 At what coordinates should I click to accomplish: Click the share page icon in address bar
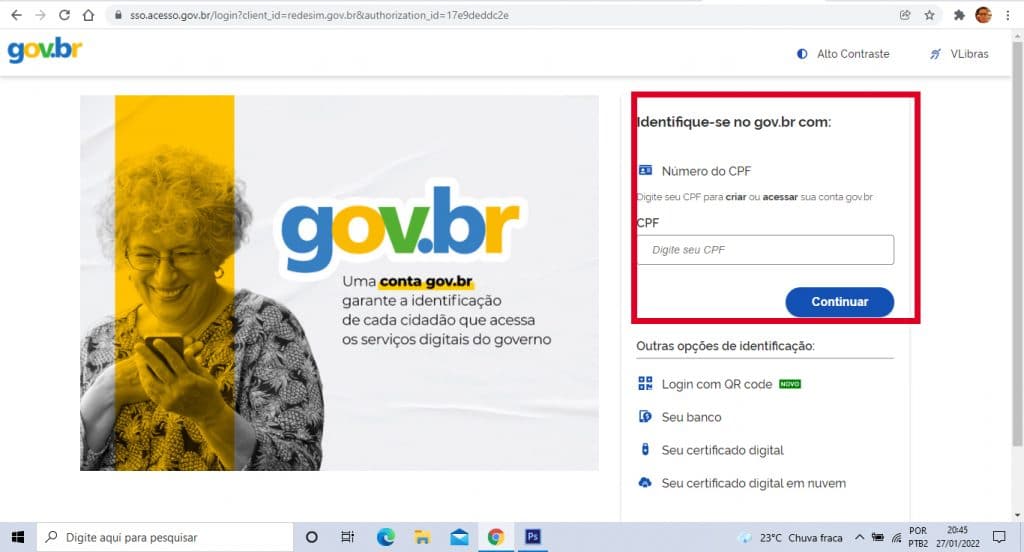click(x=905, y=15)
